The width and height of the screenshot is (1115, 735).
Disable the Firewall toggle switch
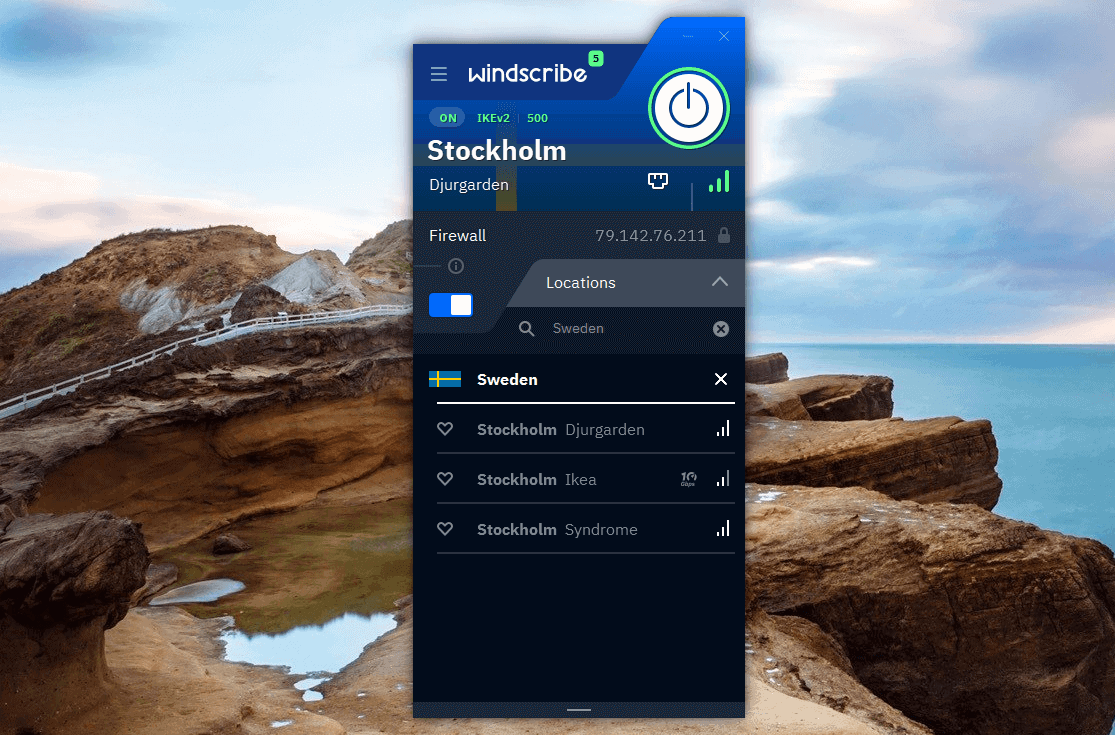pos(451,305)
